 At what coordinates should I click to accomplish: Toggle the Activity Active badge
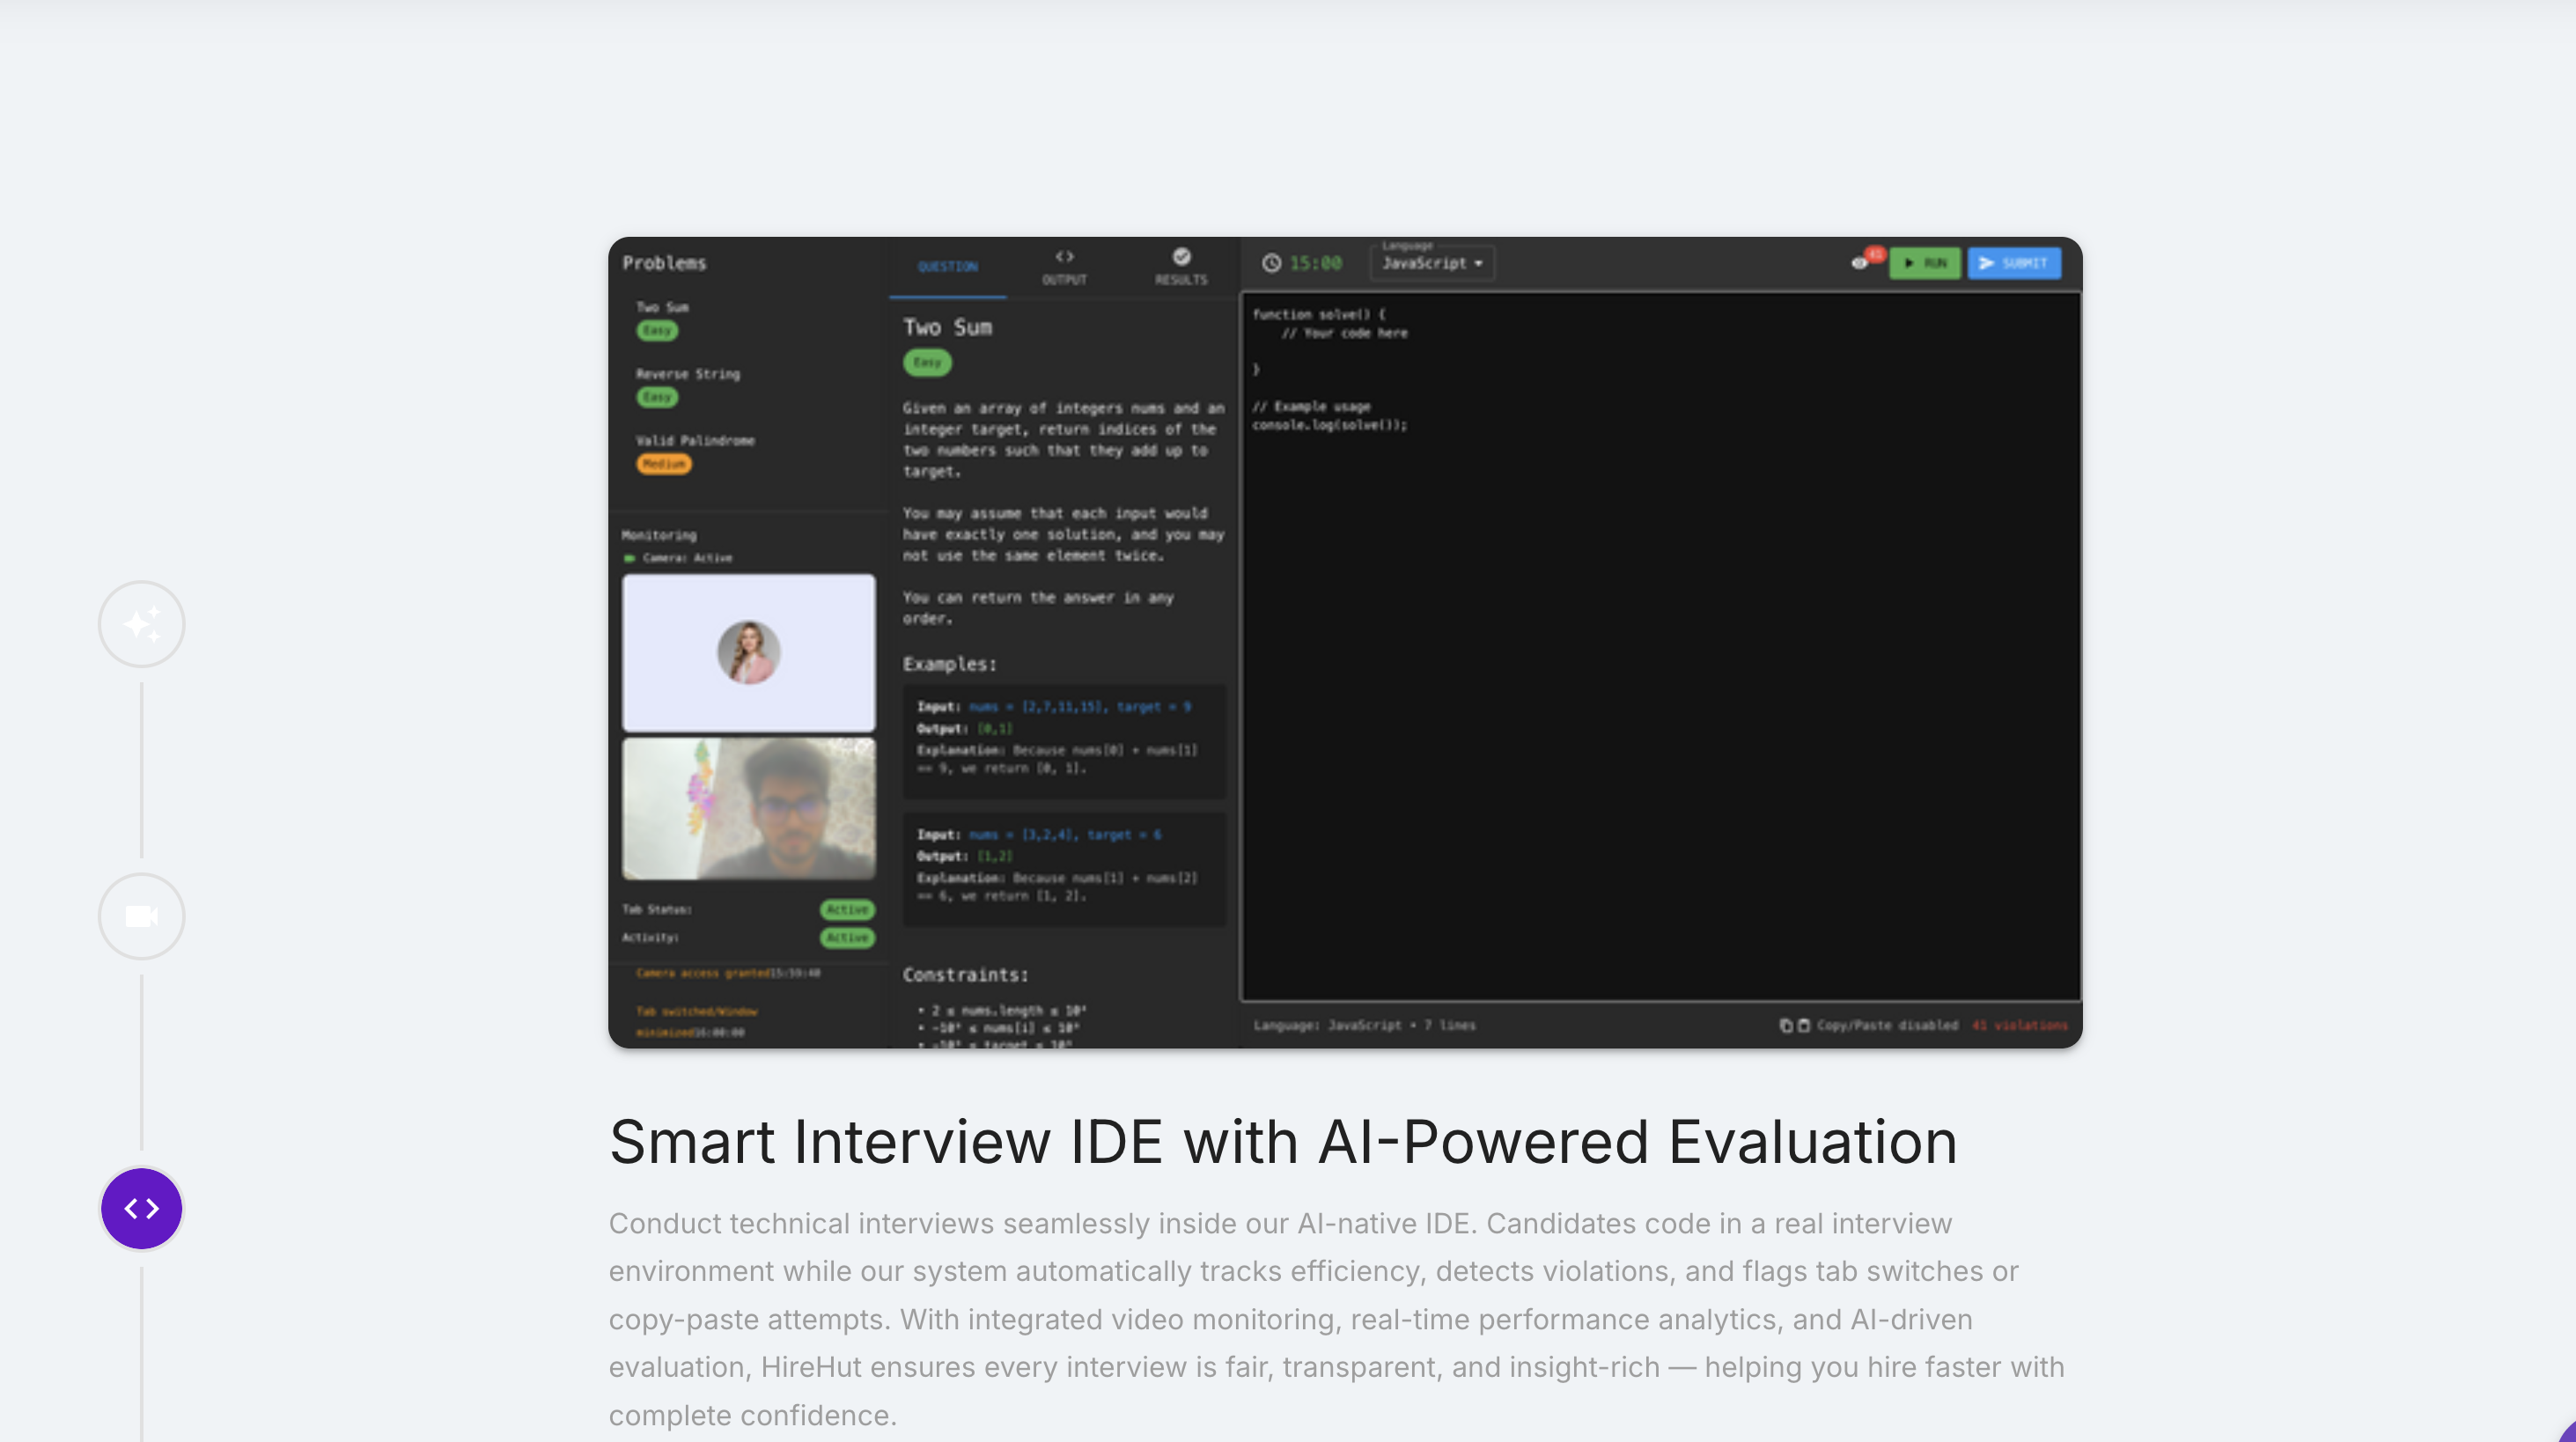[x=847, y=938]
